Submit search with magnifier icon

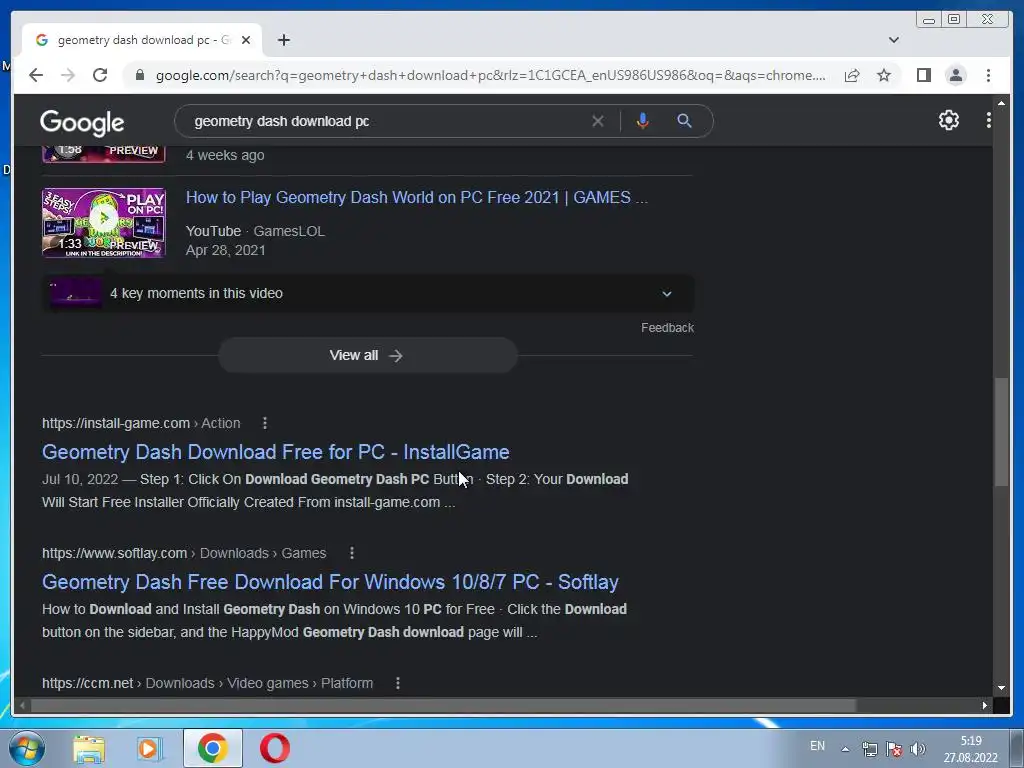pyautogui.click(x=684, y=121)
